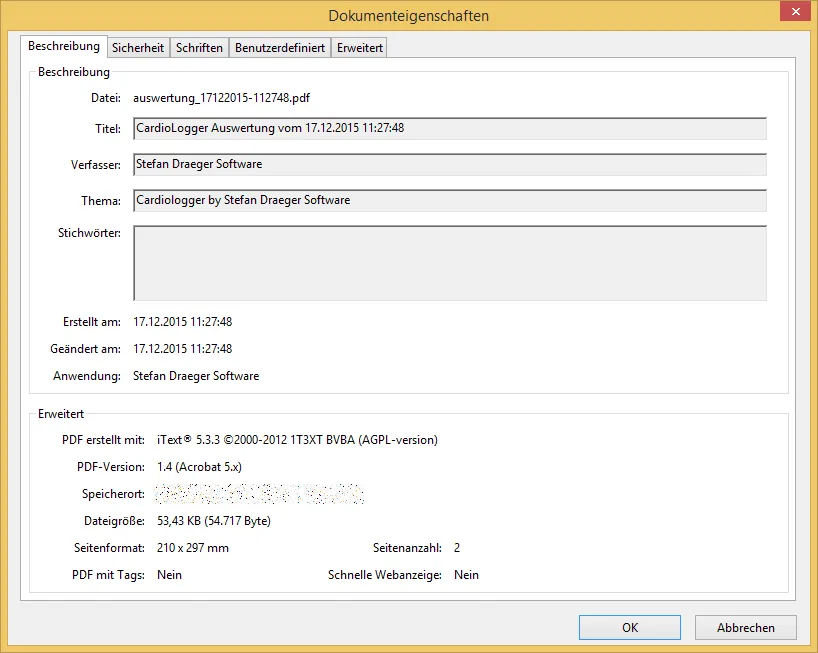The height and width of the screenshot is (653, 818).
Task: Switch to the Sicherheit tab
Action: click(138, 48)
